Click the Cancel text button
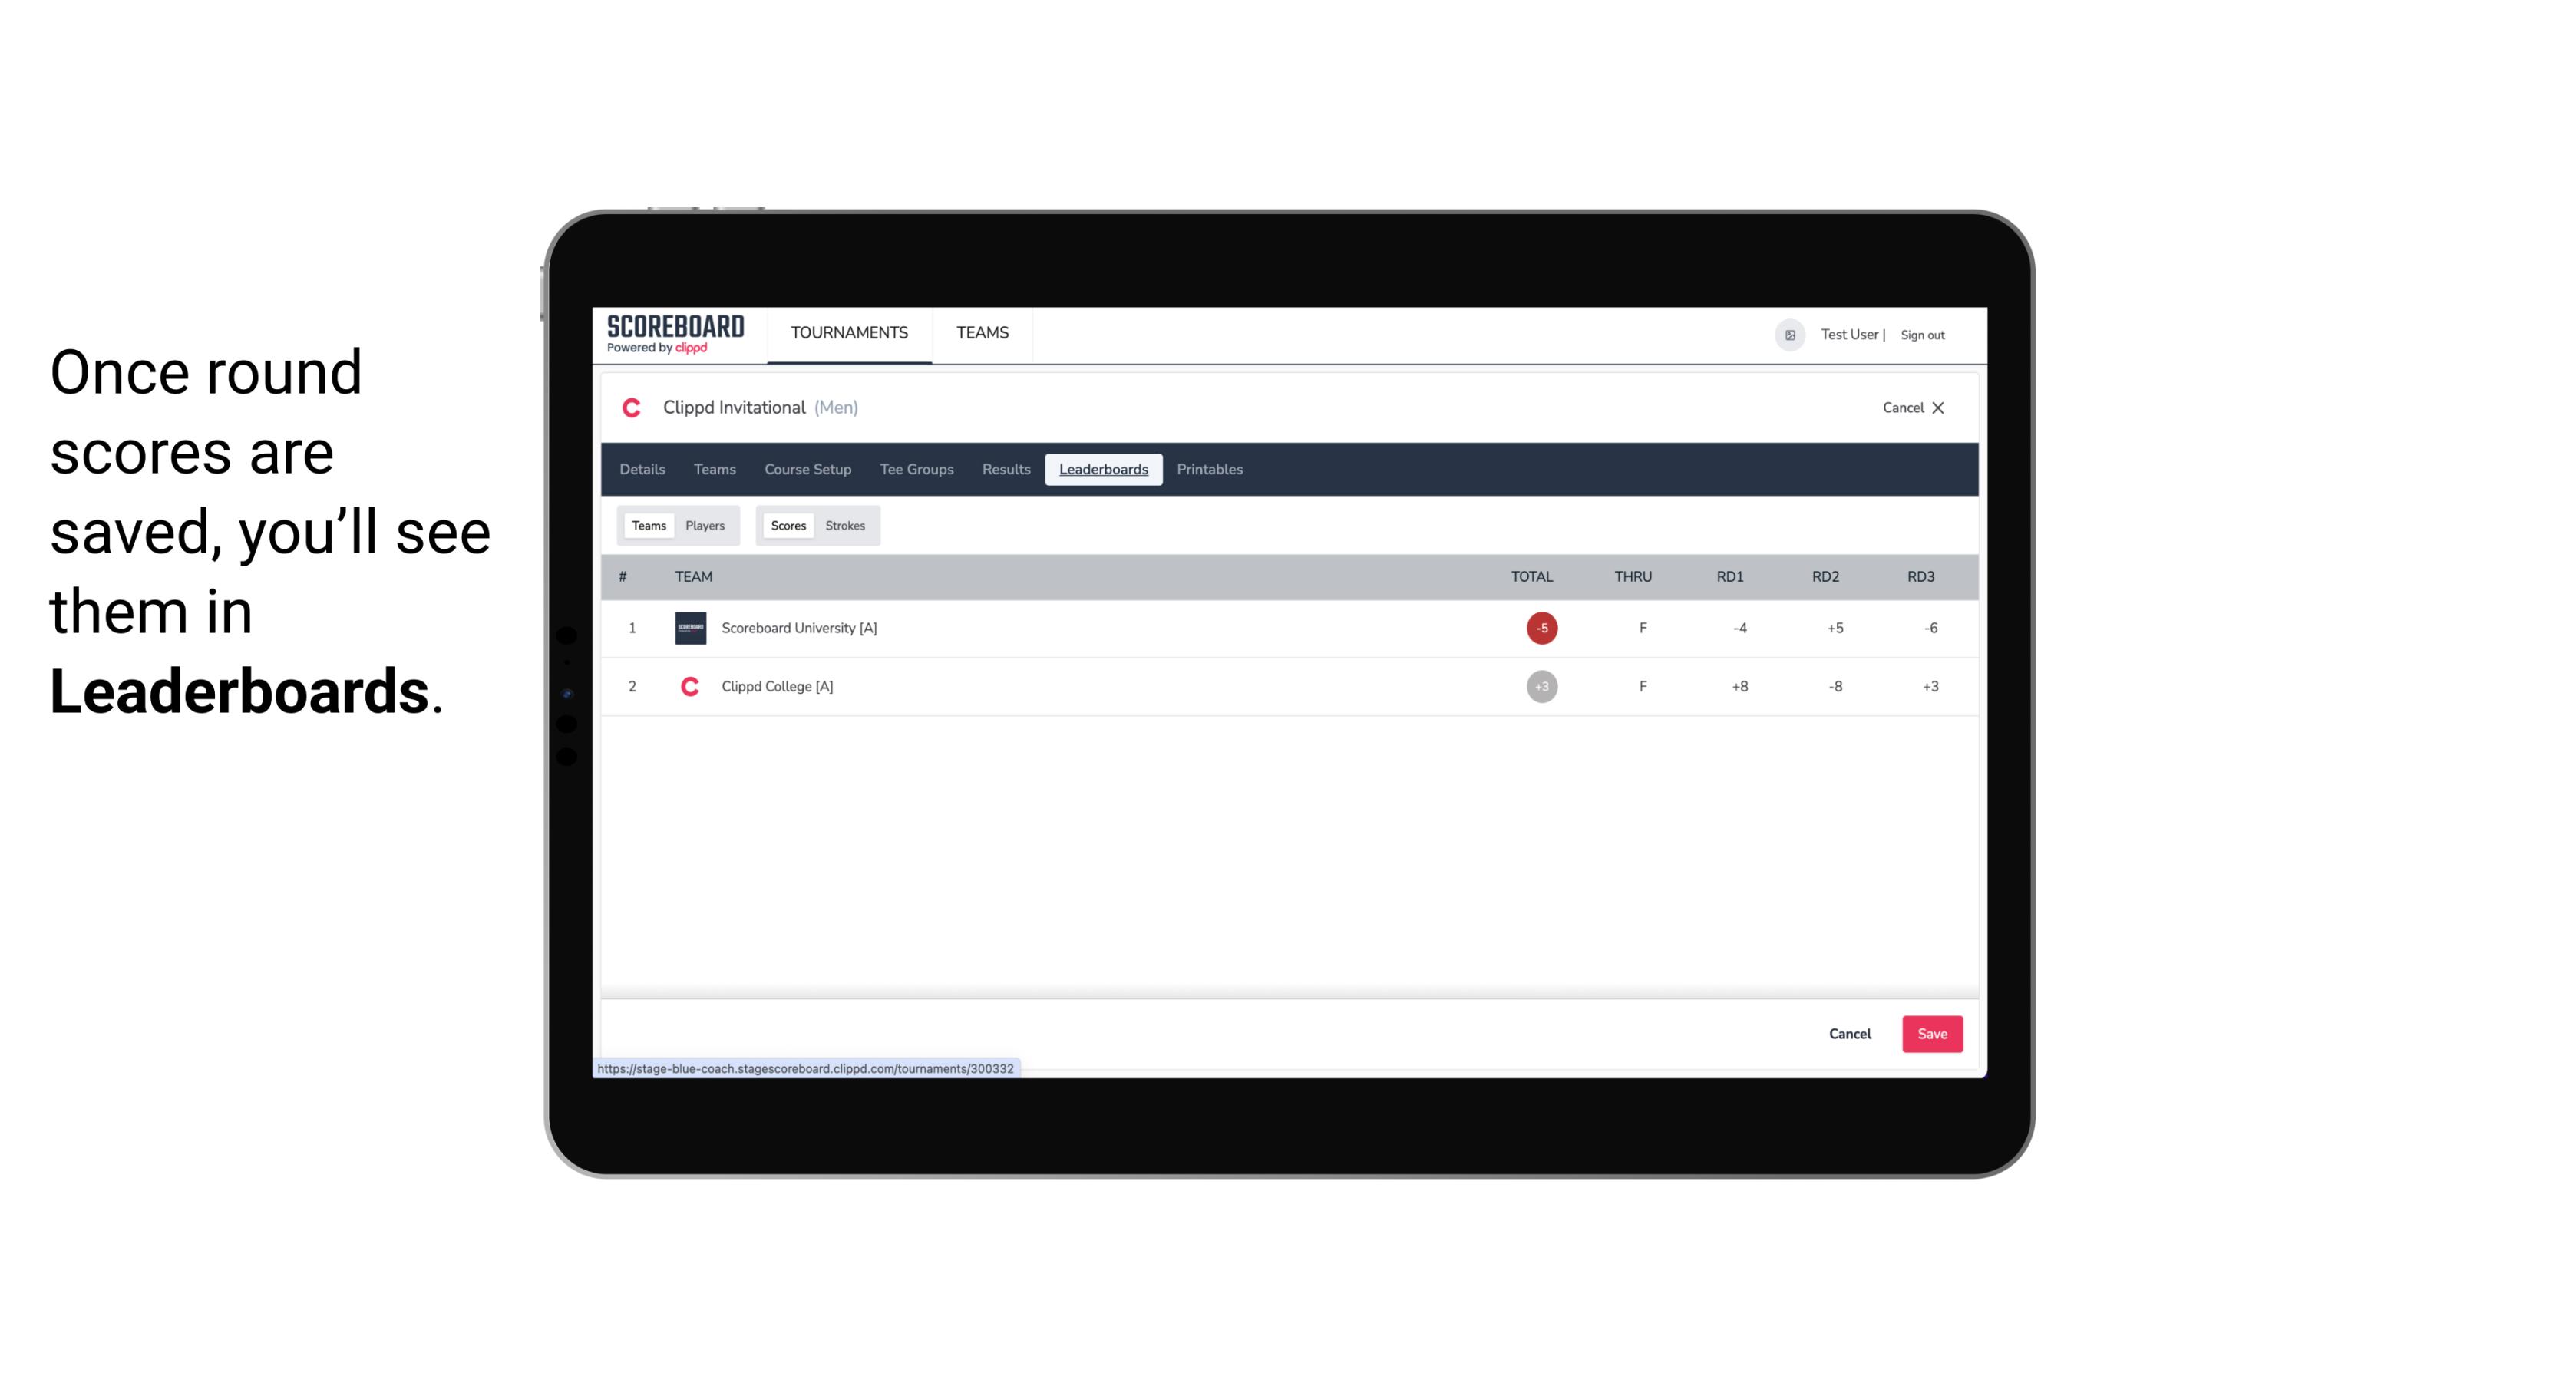2576x1386 pixels. click(1849, 1033)
